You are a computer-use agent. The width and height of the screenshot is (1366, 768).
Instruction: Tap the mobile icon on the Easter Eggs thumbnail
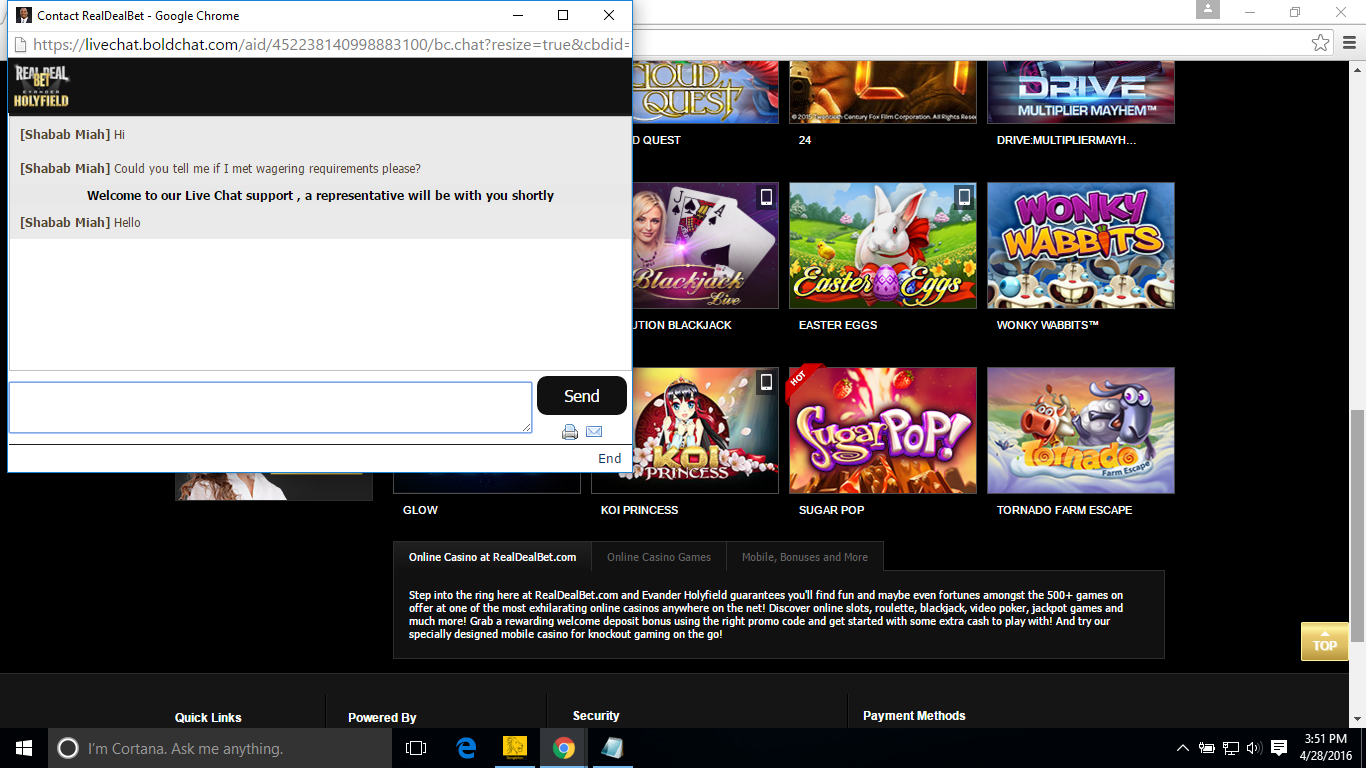pyautogui.click(x=964, y=196)
